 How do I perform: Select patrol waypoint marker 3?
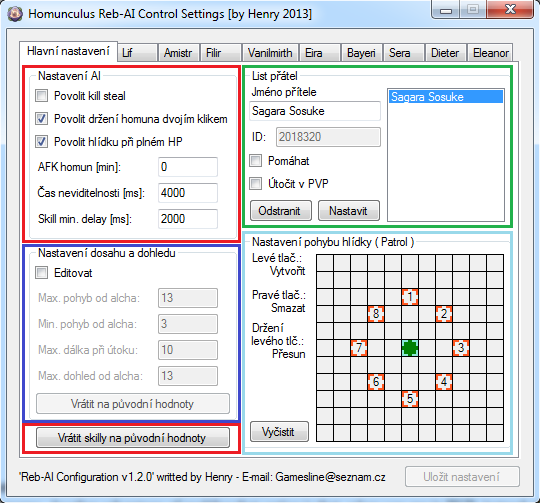tap(461, 348)
